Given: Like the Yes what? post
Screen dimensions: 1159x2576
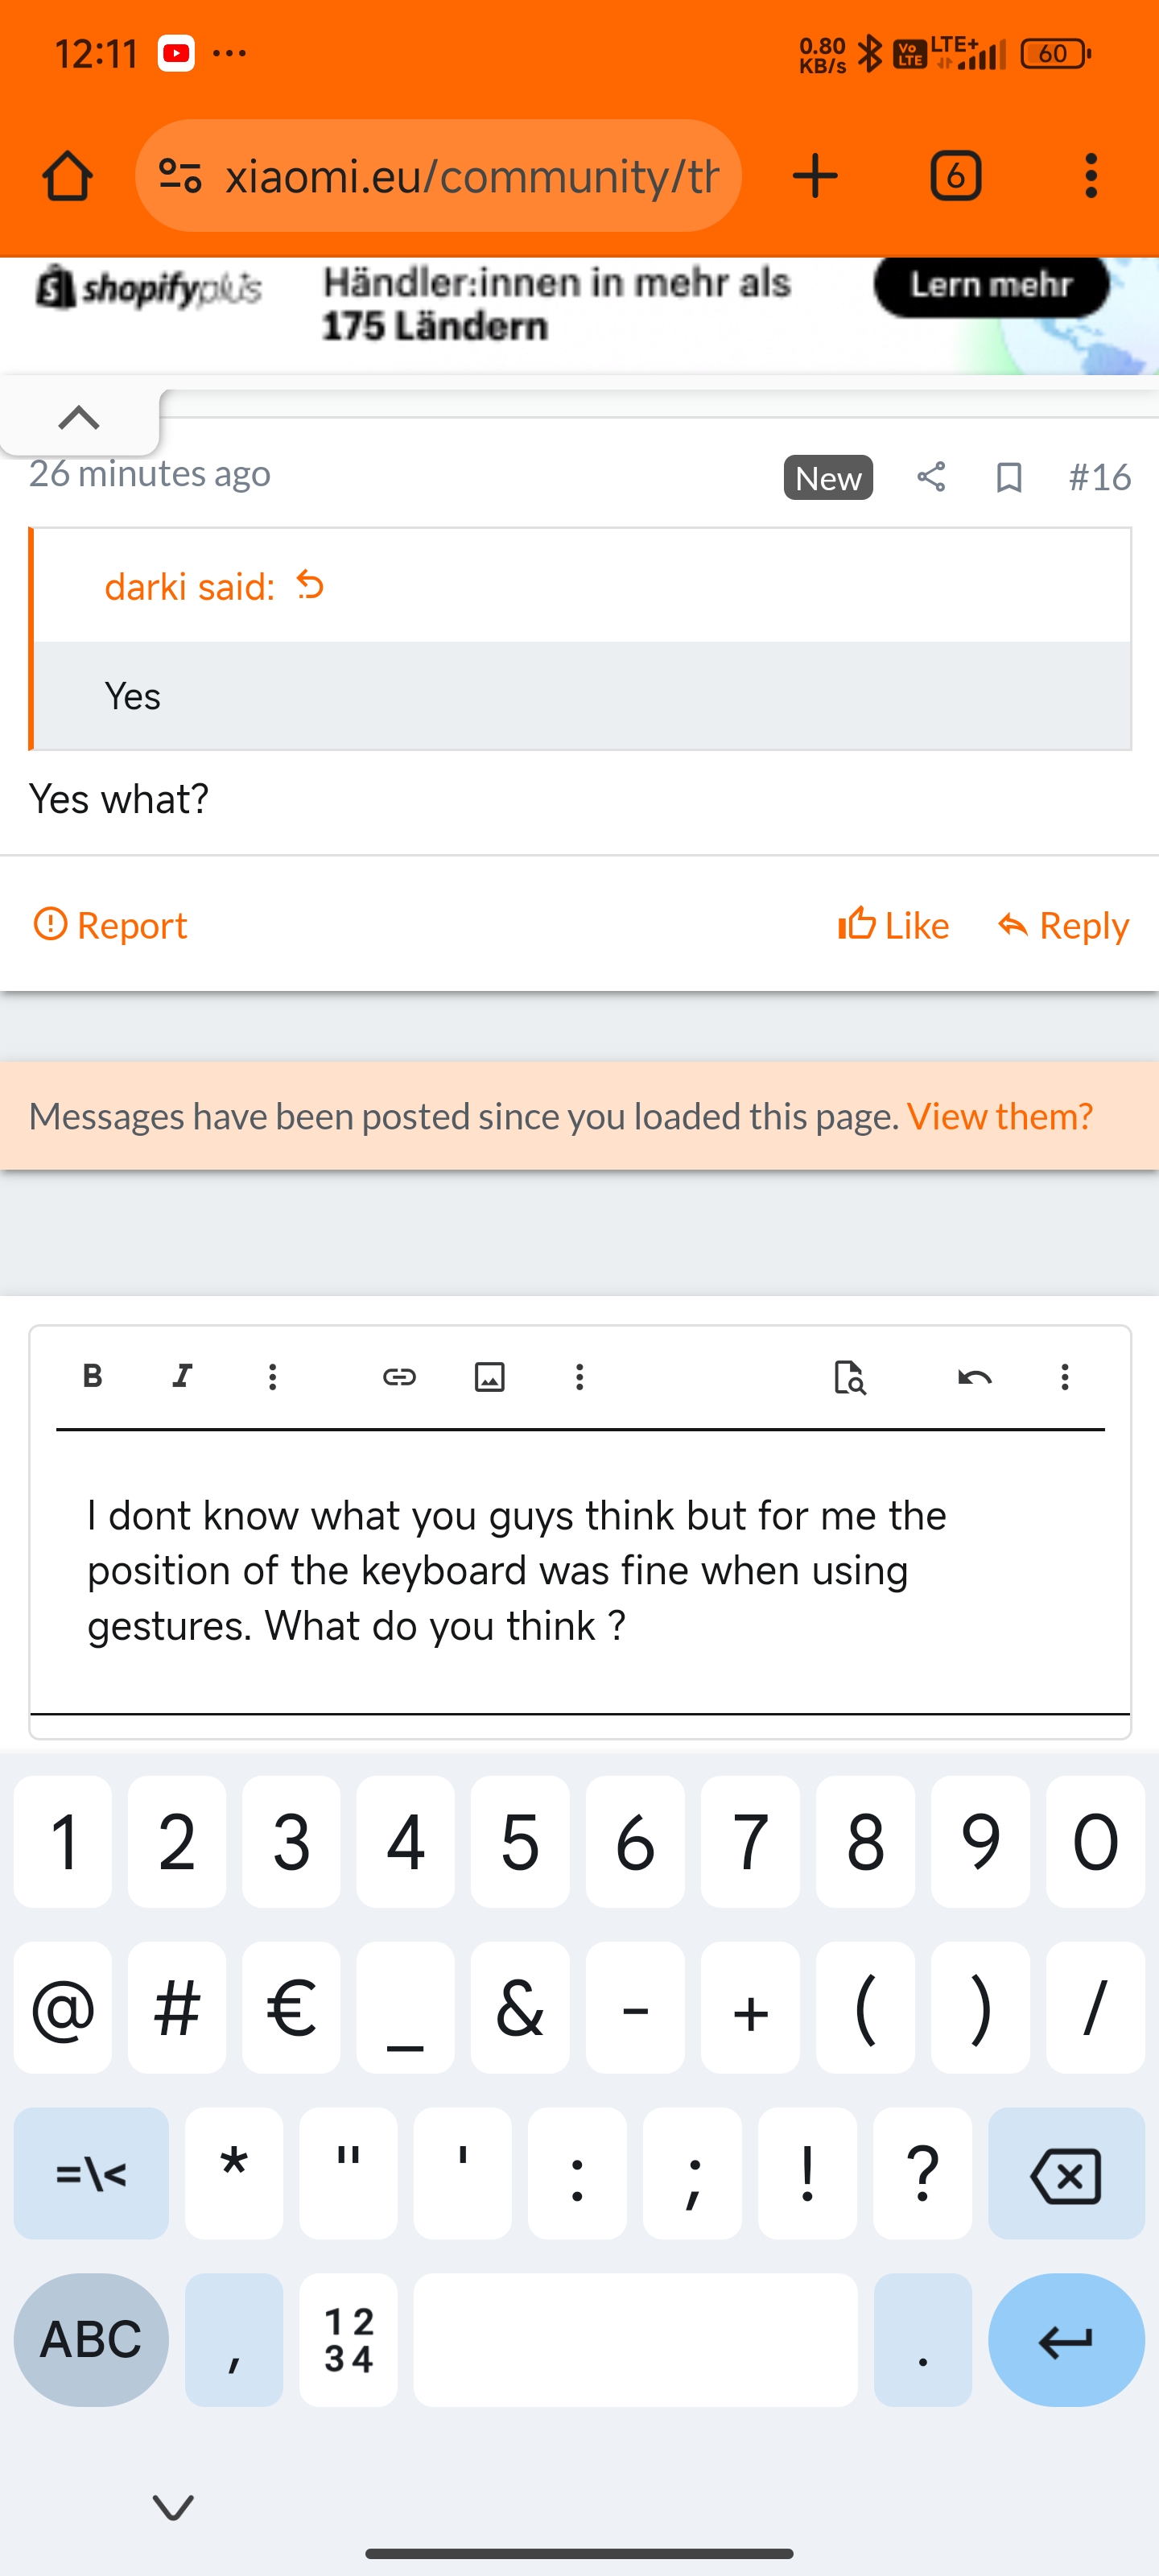Looking at the screenshot, I should (x=893, y=925).
